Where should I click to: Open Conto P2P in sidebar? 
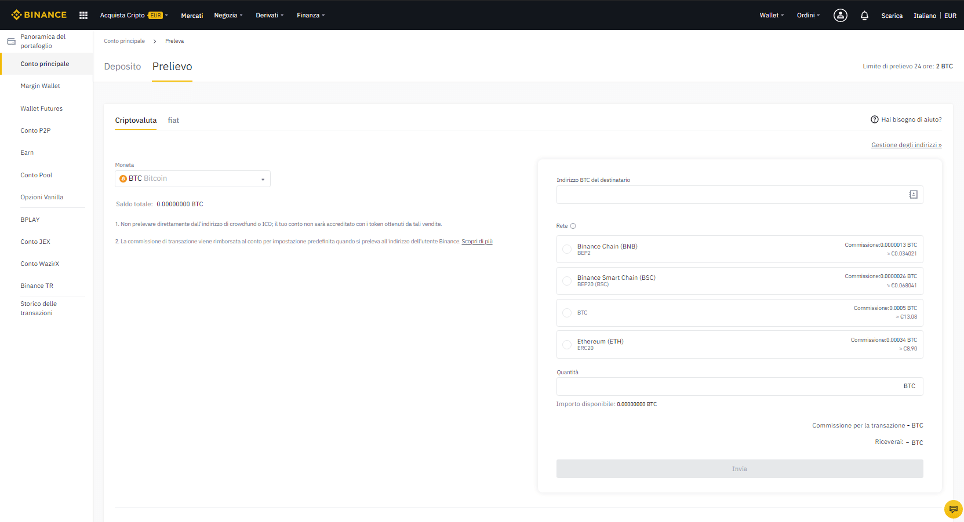pyautogui.click(x=35, y=130)
